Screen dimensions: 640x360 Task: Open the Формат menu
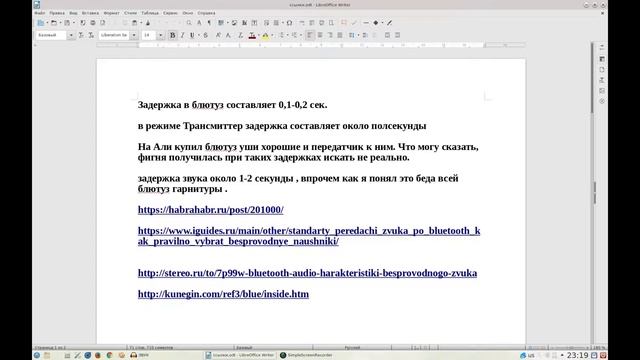click(x=111, y=13)
